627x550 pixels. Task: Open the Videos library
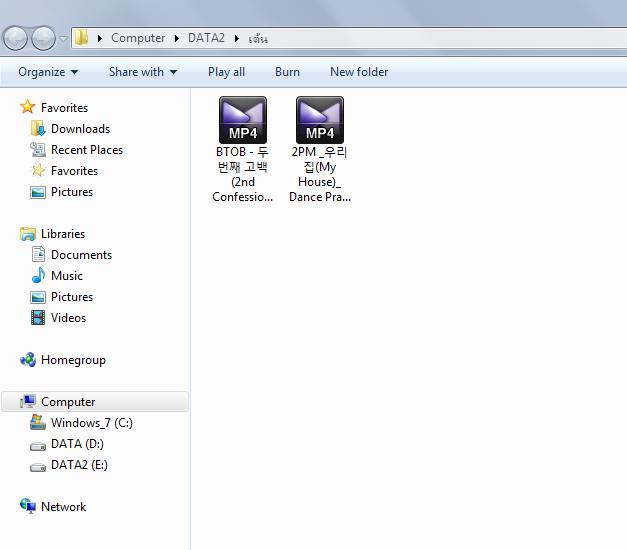click(68, 318)
